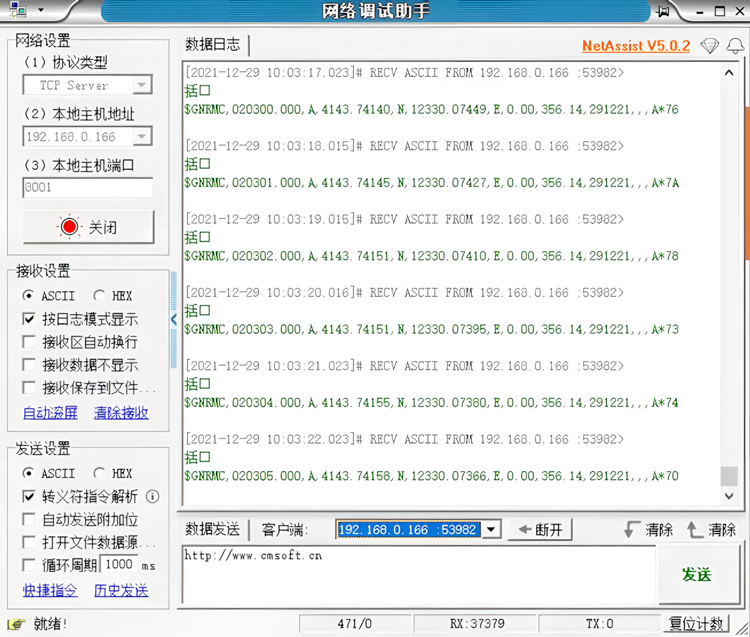The height and width of the screenshot is (637, 750).
Task: Select HEX radio in 接收设置
Action: click(x=99, y=296)
